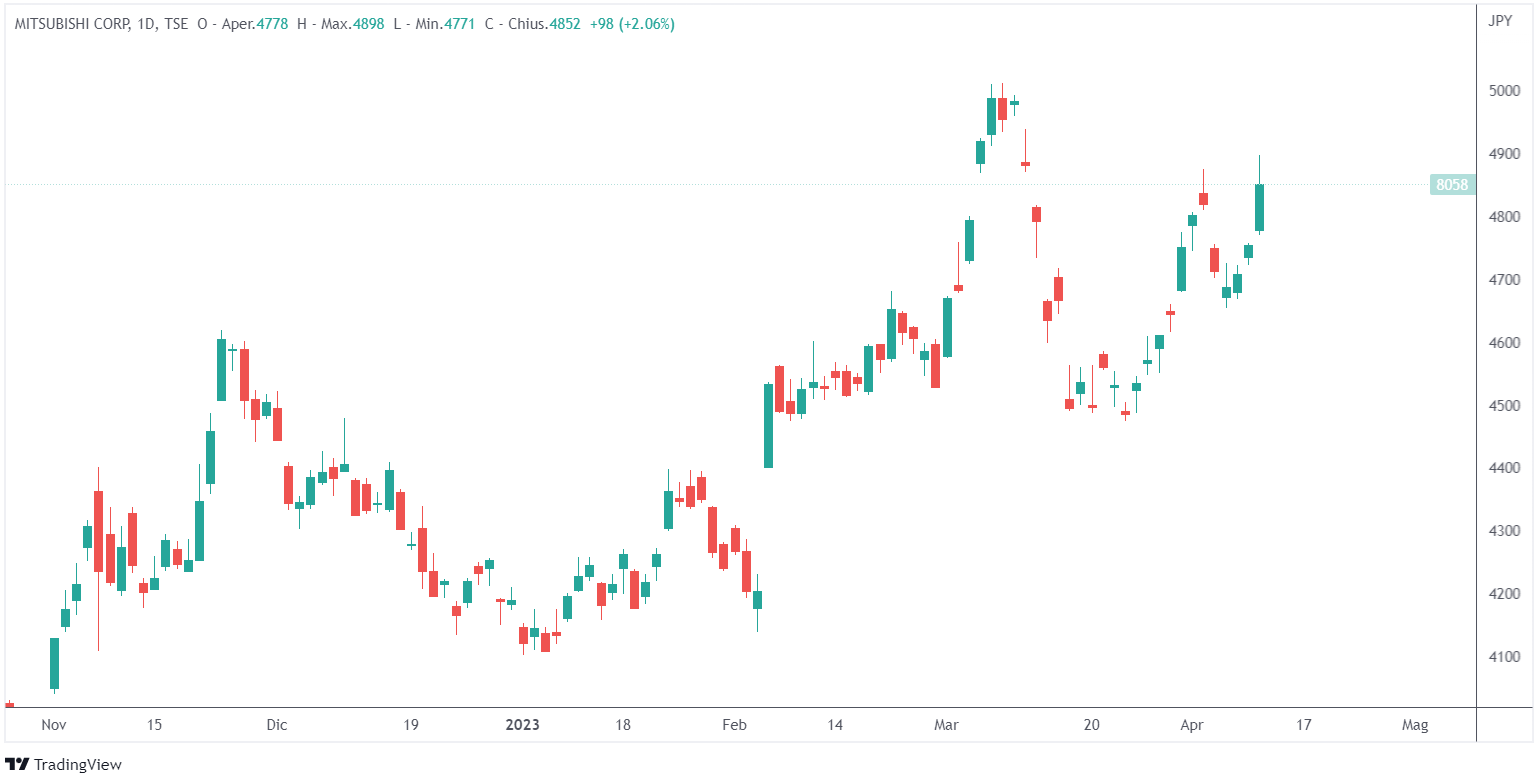Click the Nov date on the time axis
1538x777 pixels.
click(54, 725)
